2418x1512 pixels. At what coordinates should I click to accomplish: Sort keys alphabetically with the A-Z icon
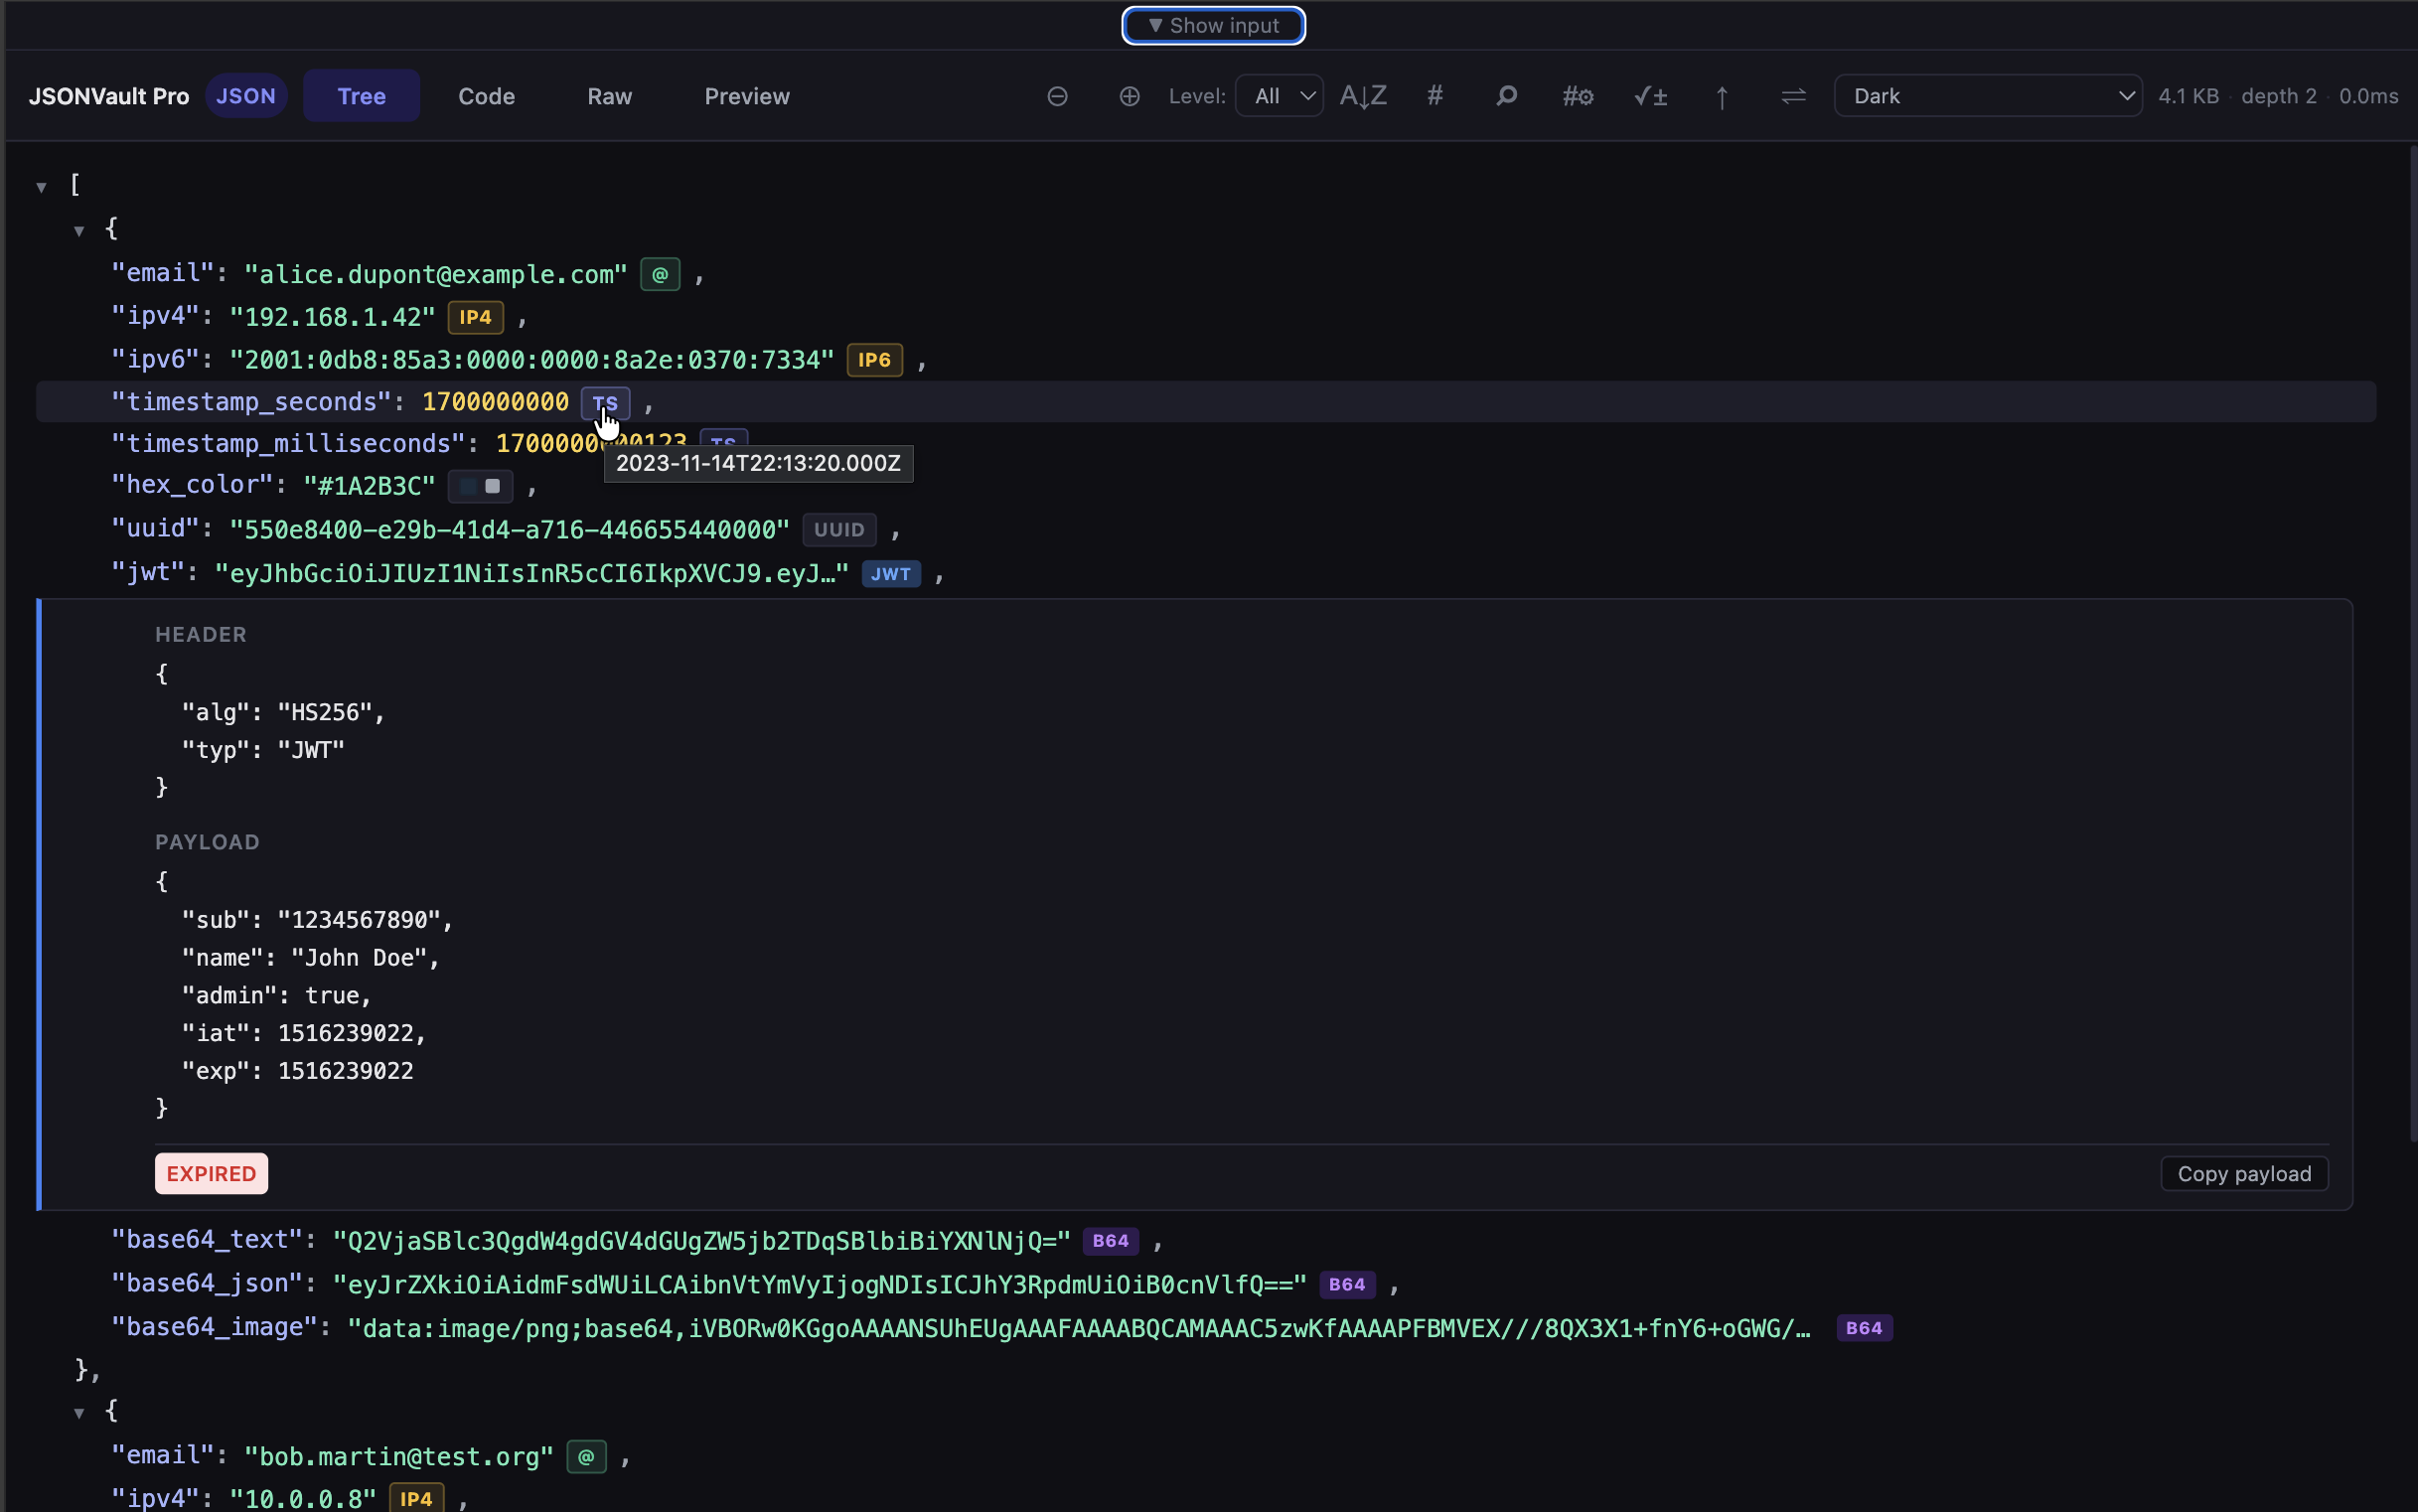(1362, 95)
